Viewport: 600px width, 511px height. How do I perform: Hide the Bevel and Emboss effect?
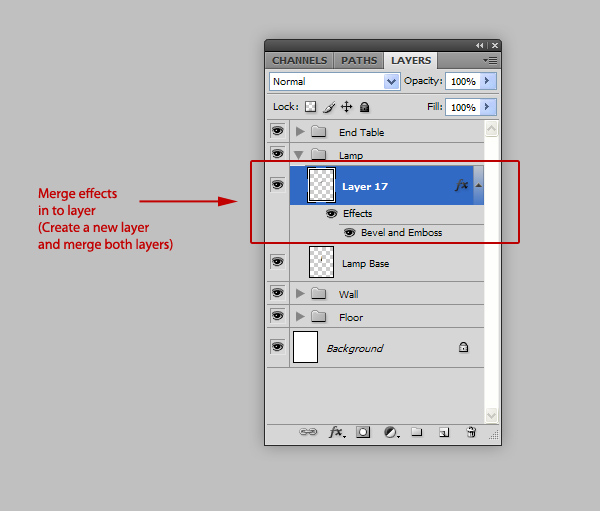(350, 232)
